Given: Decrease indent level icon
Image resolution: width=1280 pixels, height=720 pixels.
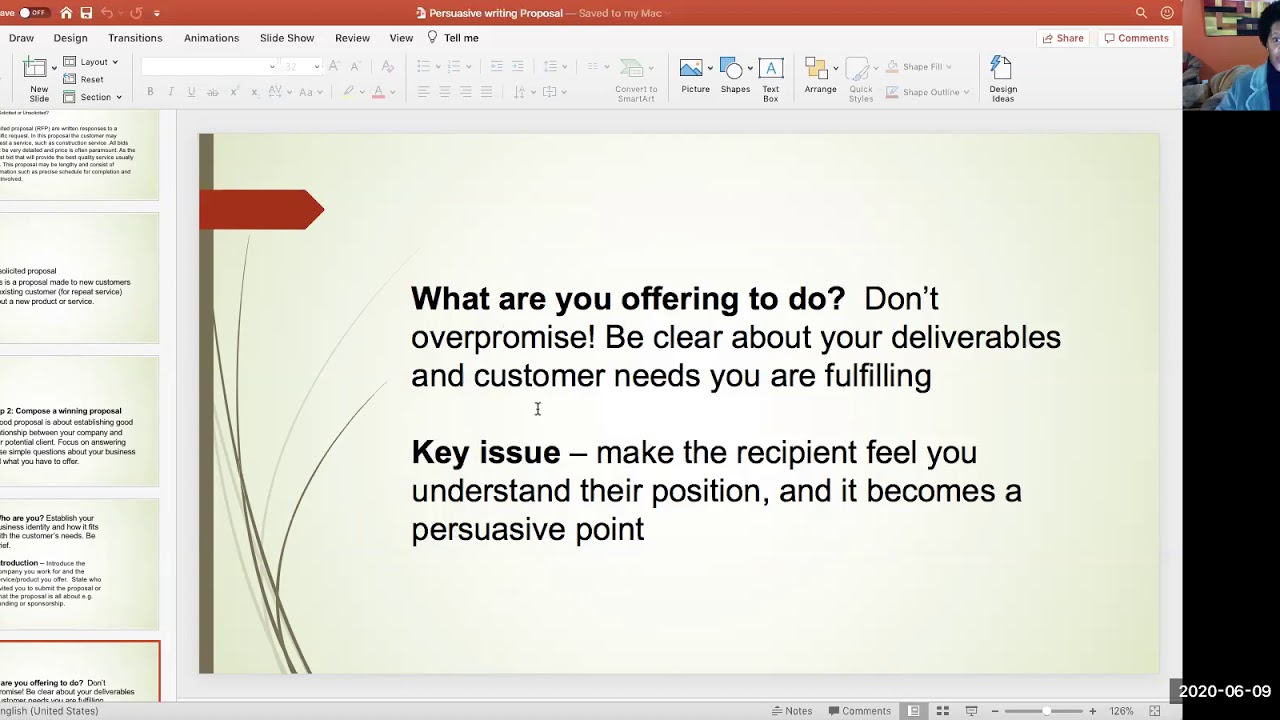Looking at the screenshot, I should (x=497, y=67).
